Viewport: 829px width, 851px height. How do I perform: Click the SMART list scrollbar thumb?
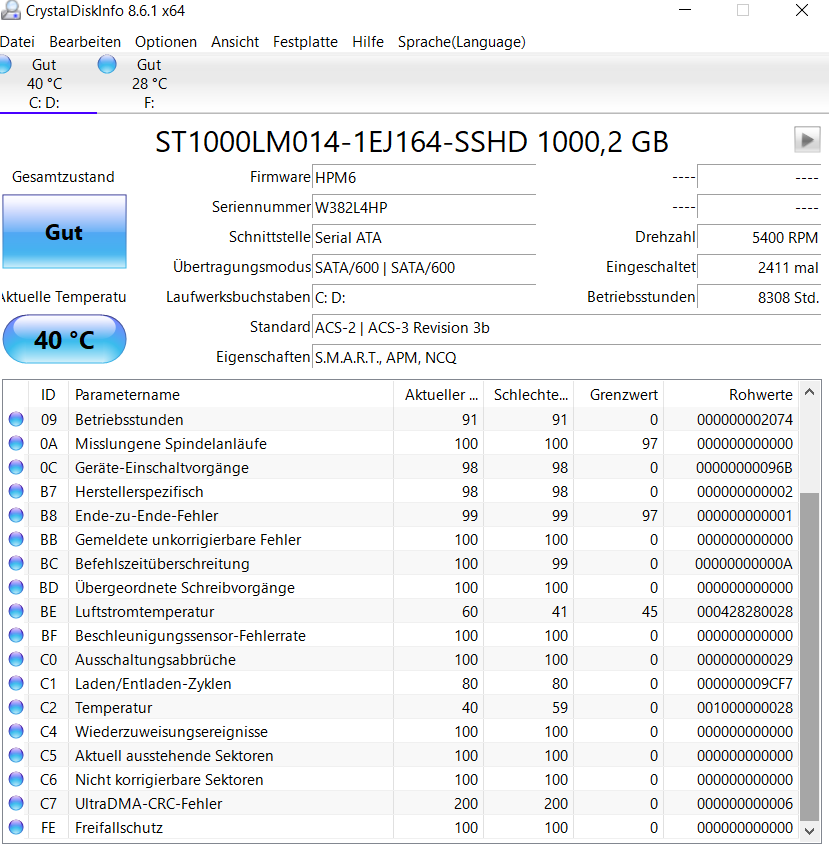[809, 657]
